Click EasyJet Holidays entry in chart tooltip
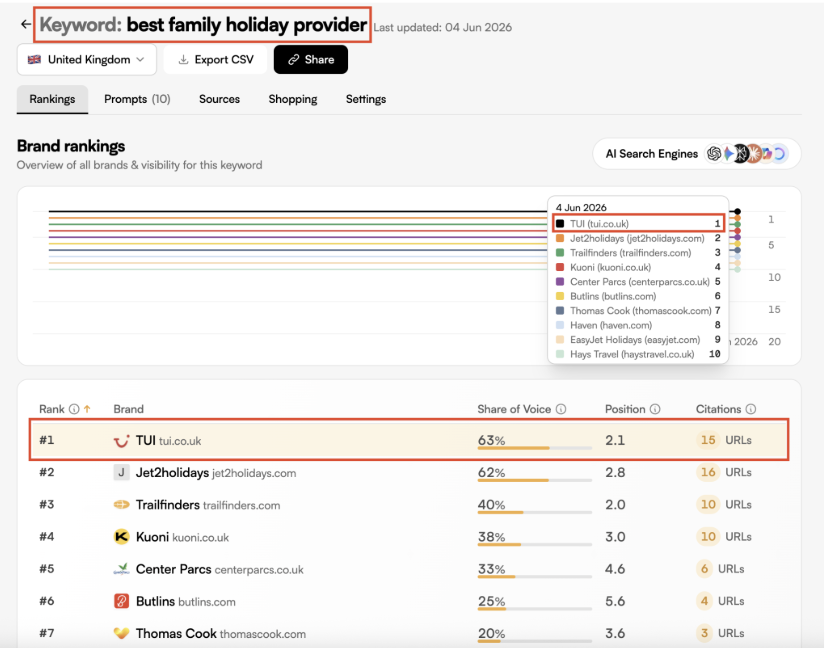This screenshot has width=825, height=648. [638, 339]
